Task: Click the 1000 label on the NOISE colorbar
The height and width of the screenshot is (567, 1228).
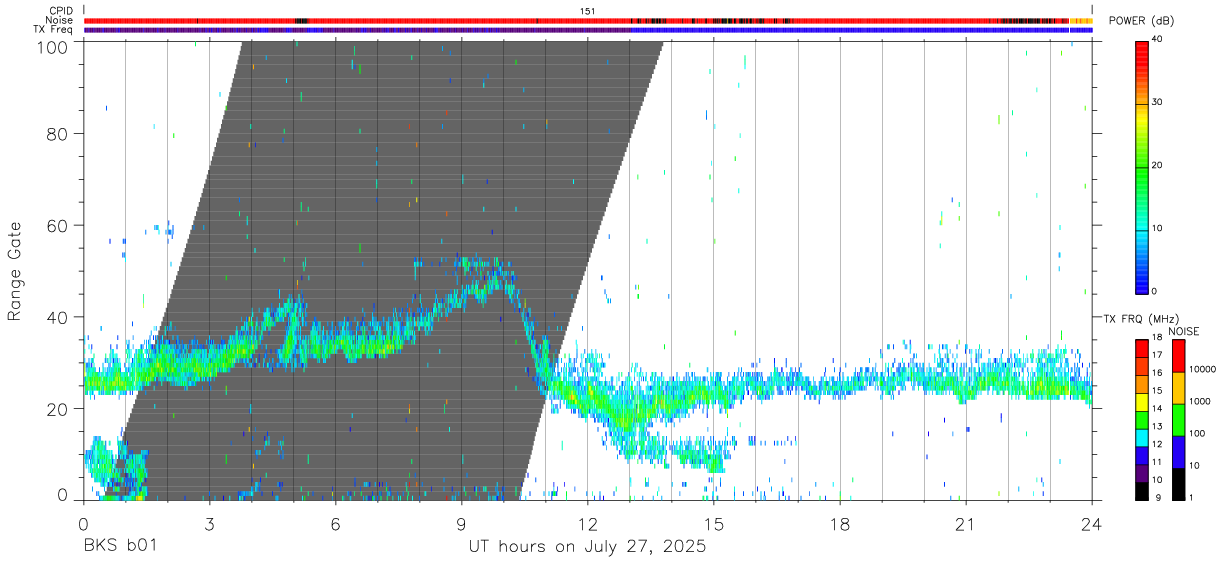Action: point(1200,401)
